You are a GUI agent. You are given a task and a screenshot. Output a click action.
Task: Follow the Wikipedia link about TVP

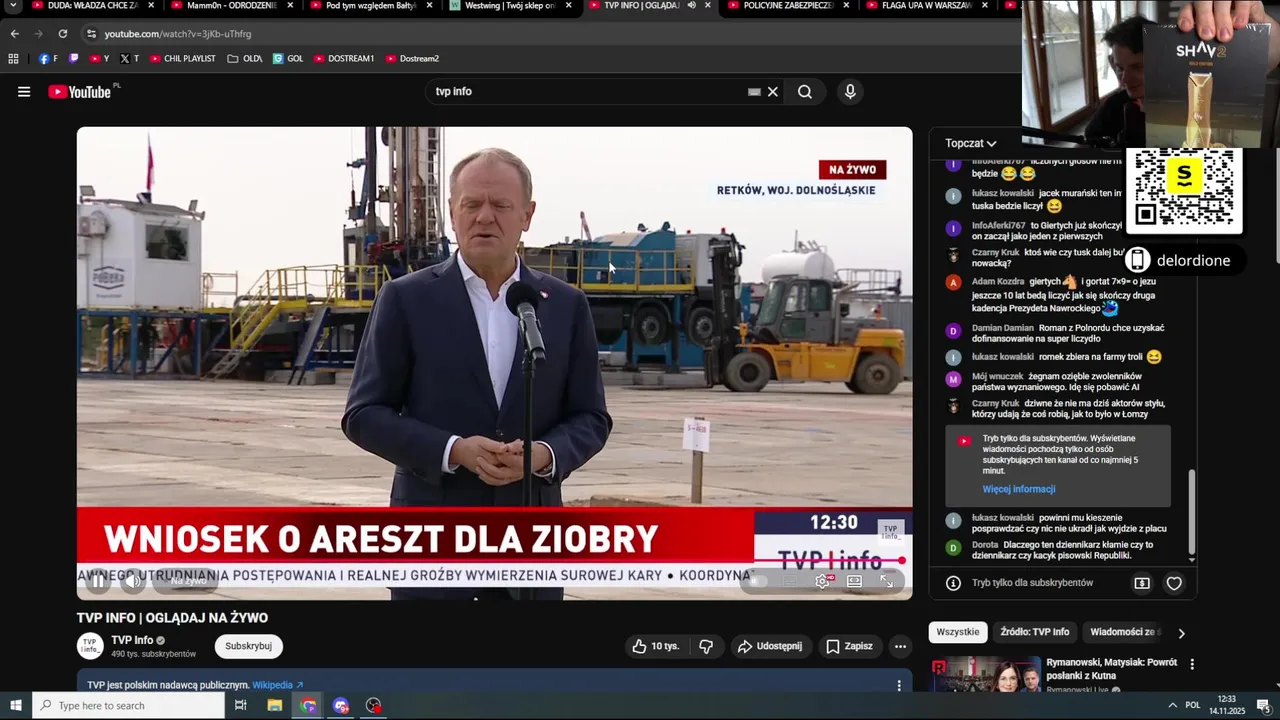[x=277, y=685]
